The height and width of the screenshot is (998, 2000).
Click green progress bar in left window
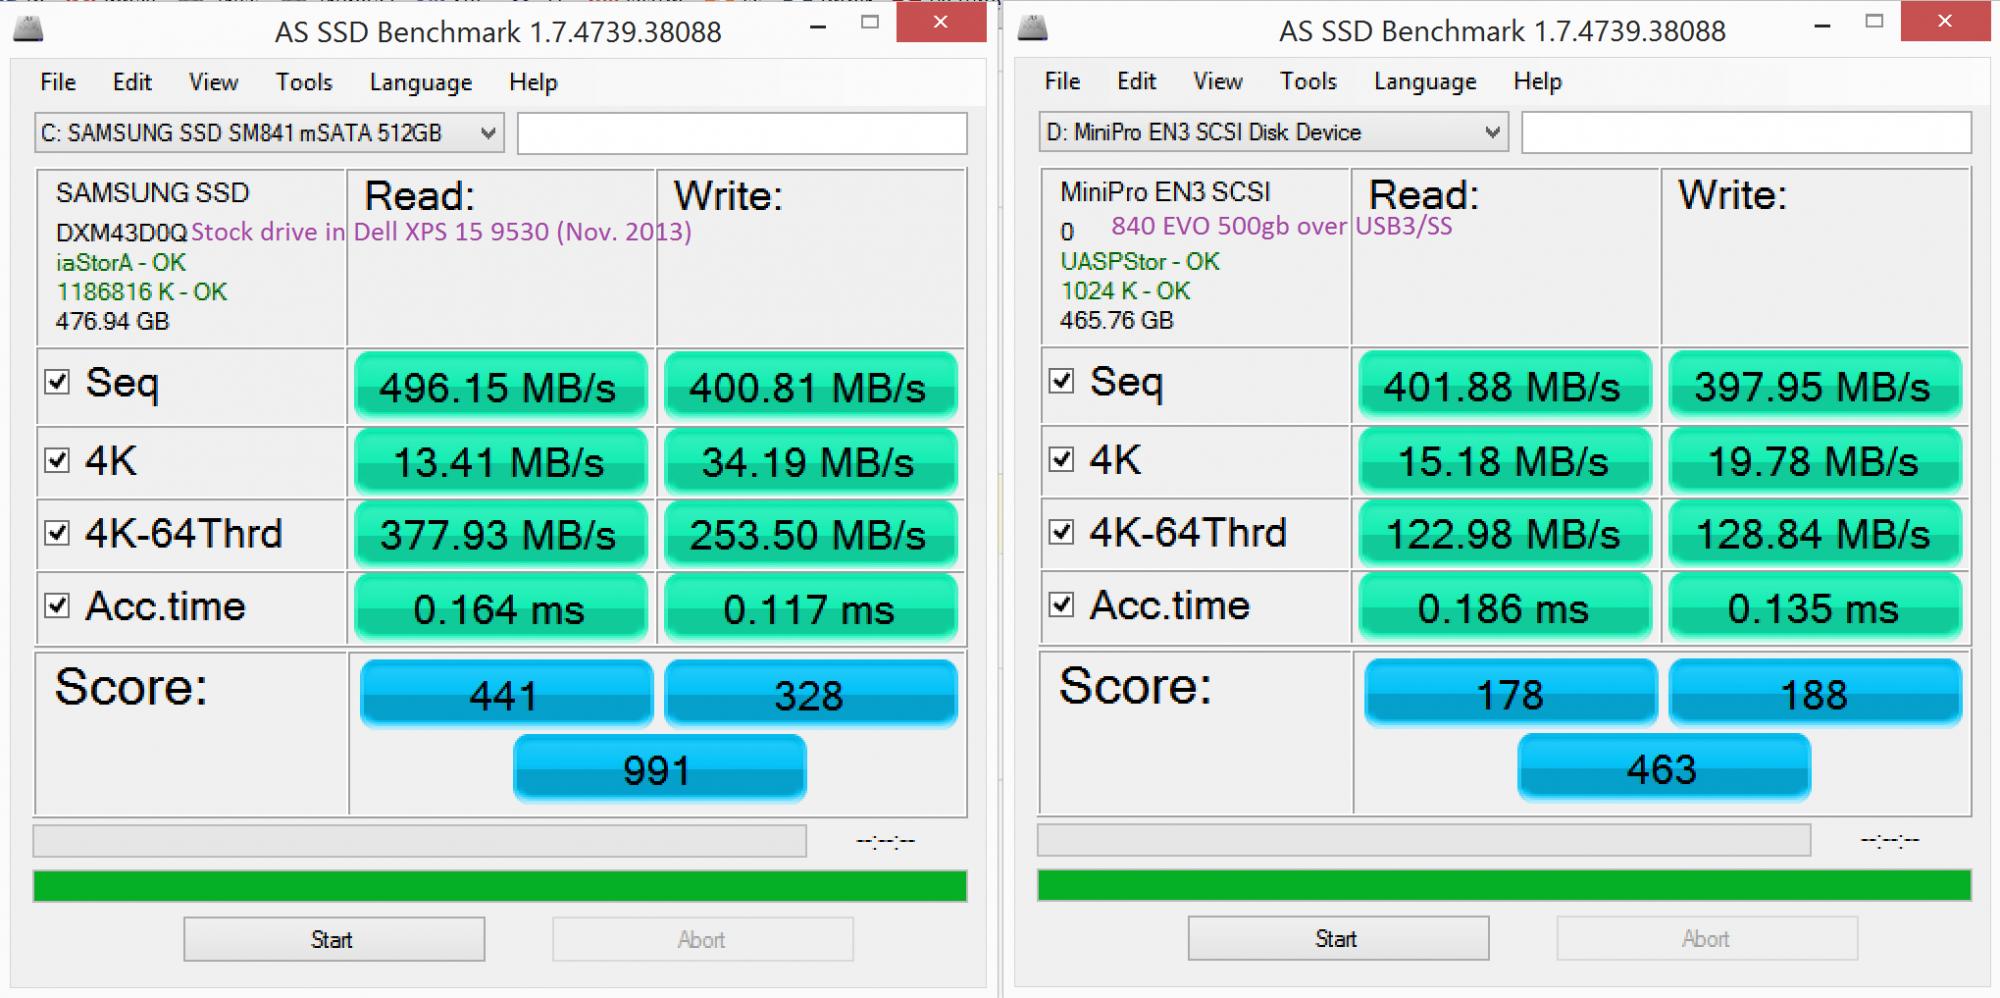[x=500, y=886]
